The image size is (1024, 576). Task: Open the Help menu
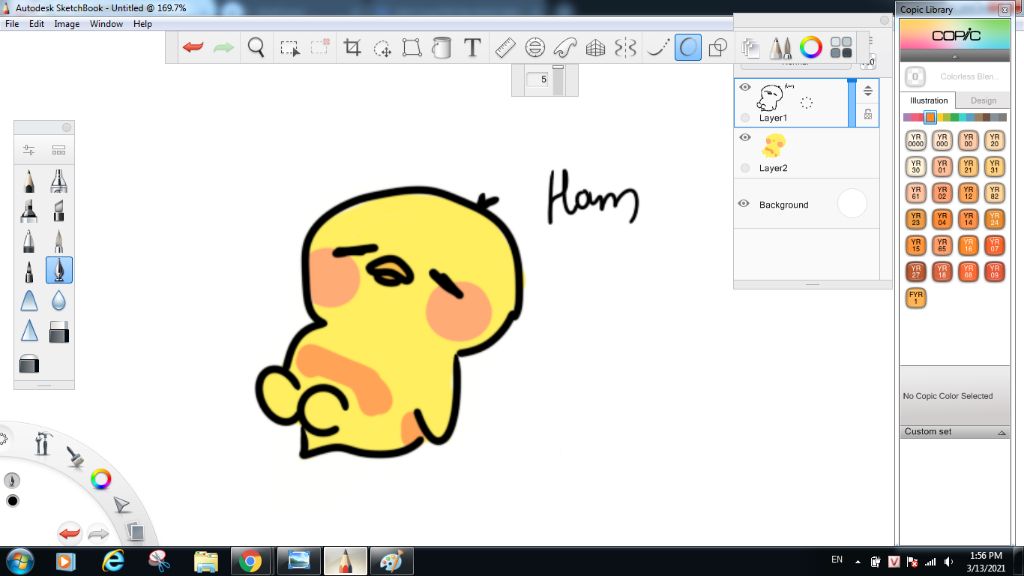(x=142, y=24)
